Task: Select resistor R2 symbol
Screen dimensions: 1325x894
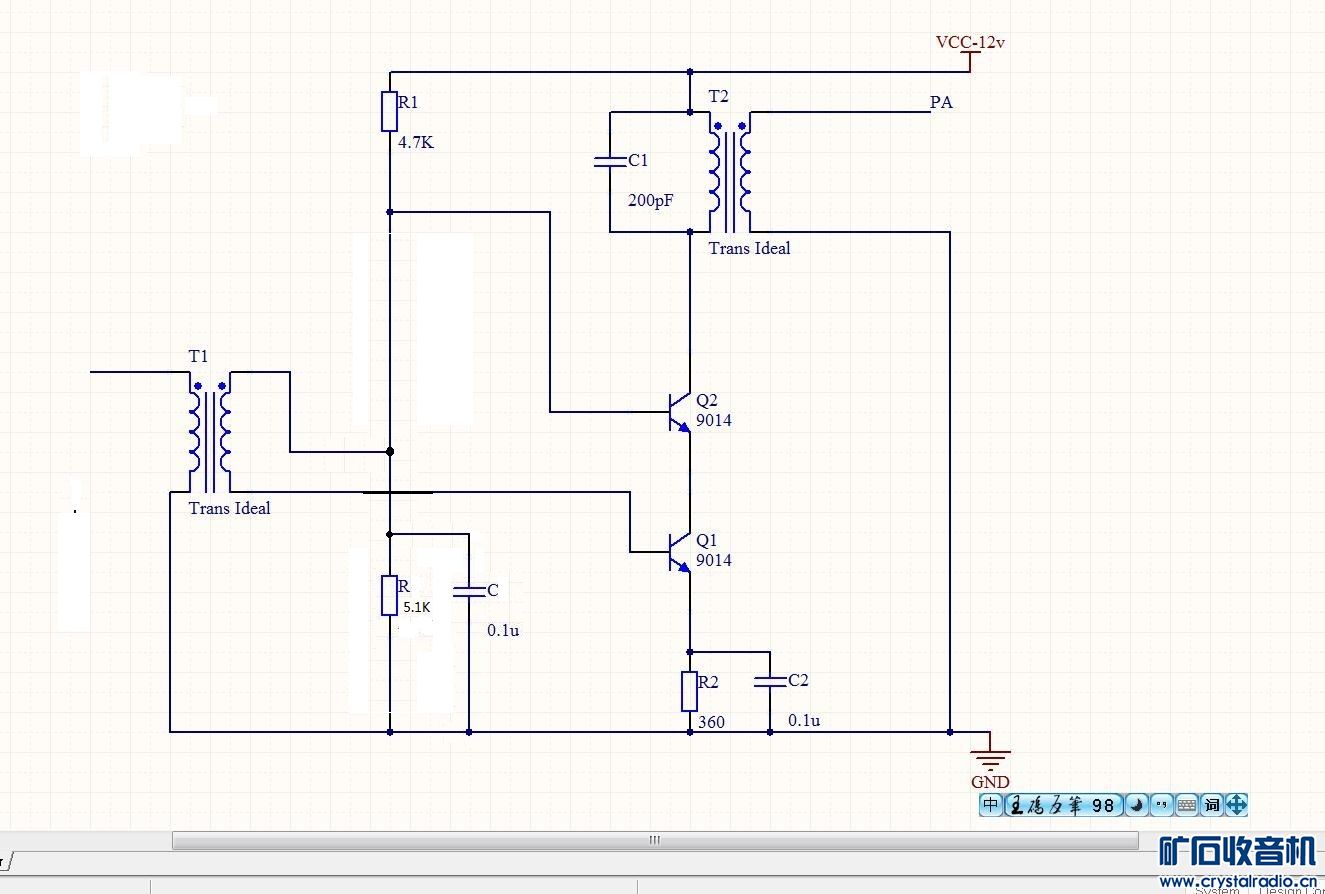Action: [x=689, y=691]
